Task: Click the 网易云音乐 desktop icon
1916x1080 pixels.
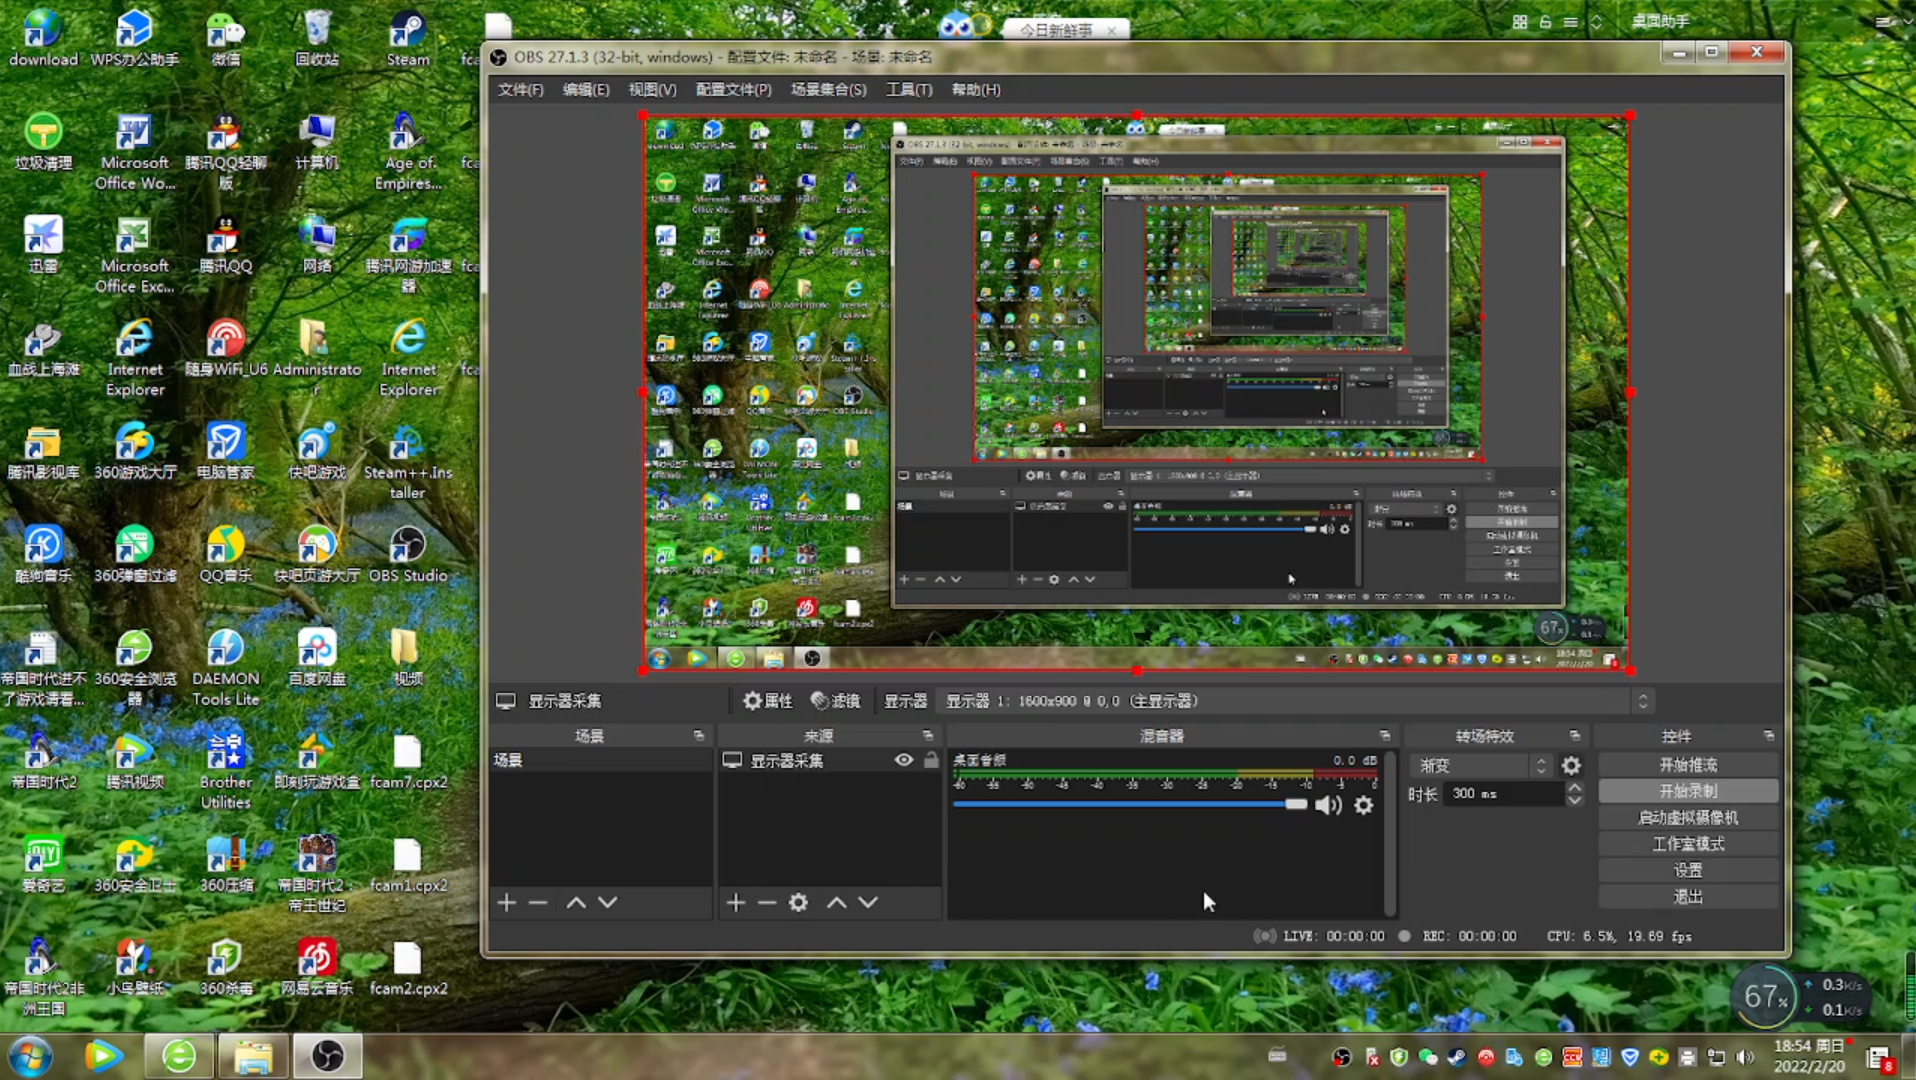Action: click(x=317, y=967)
